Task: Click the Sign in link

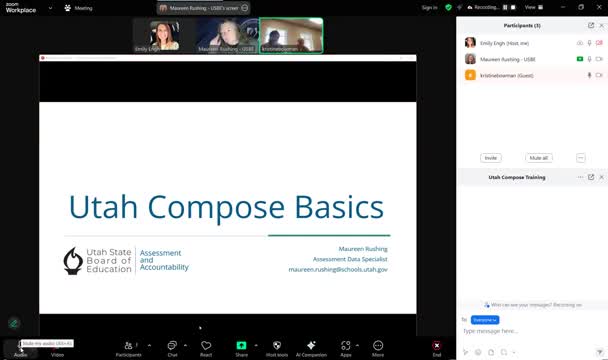Action: [x=429, y=7]
